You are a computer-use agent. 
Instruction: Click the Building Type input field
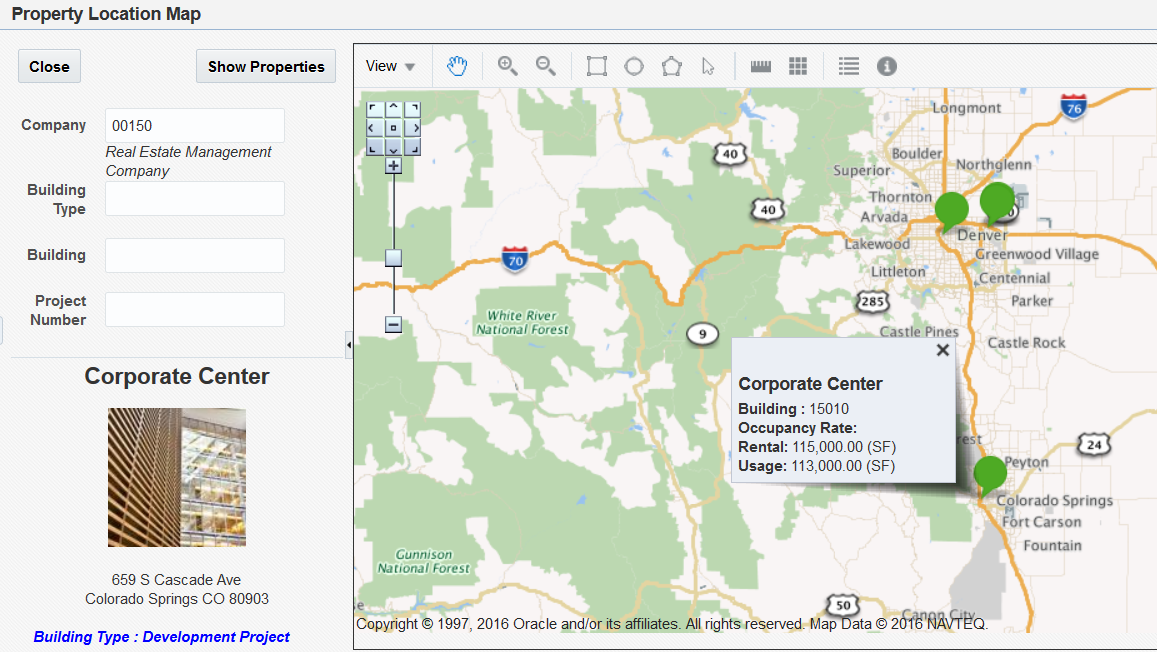coord(195,199)
